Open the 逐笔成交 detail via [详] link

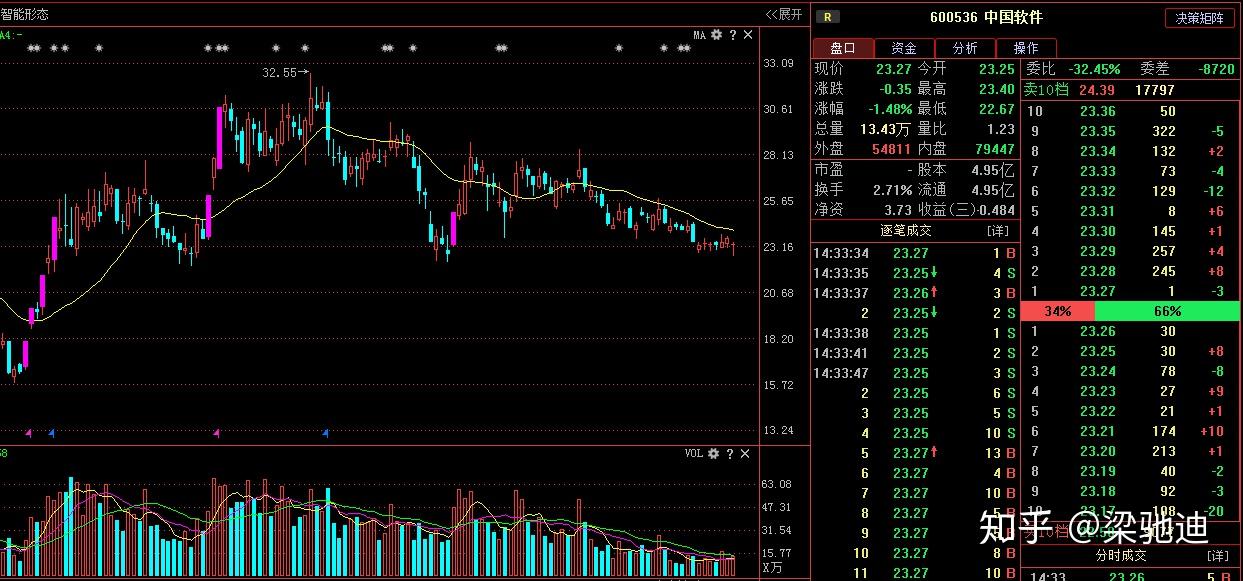click(994, 231)
